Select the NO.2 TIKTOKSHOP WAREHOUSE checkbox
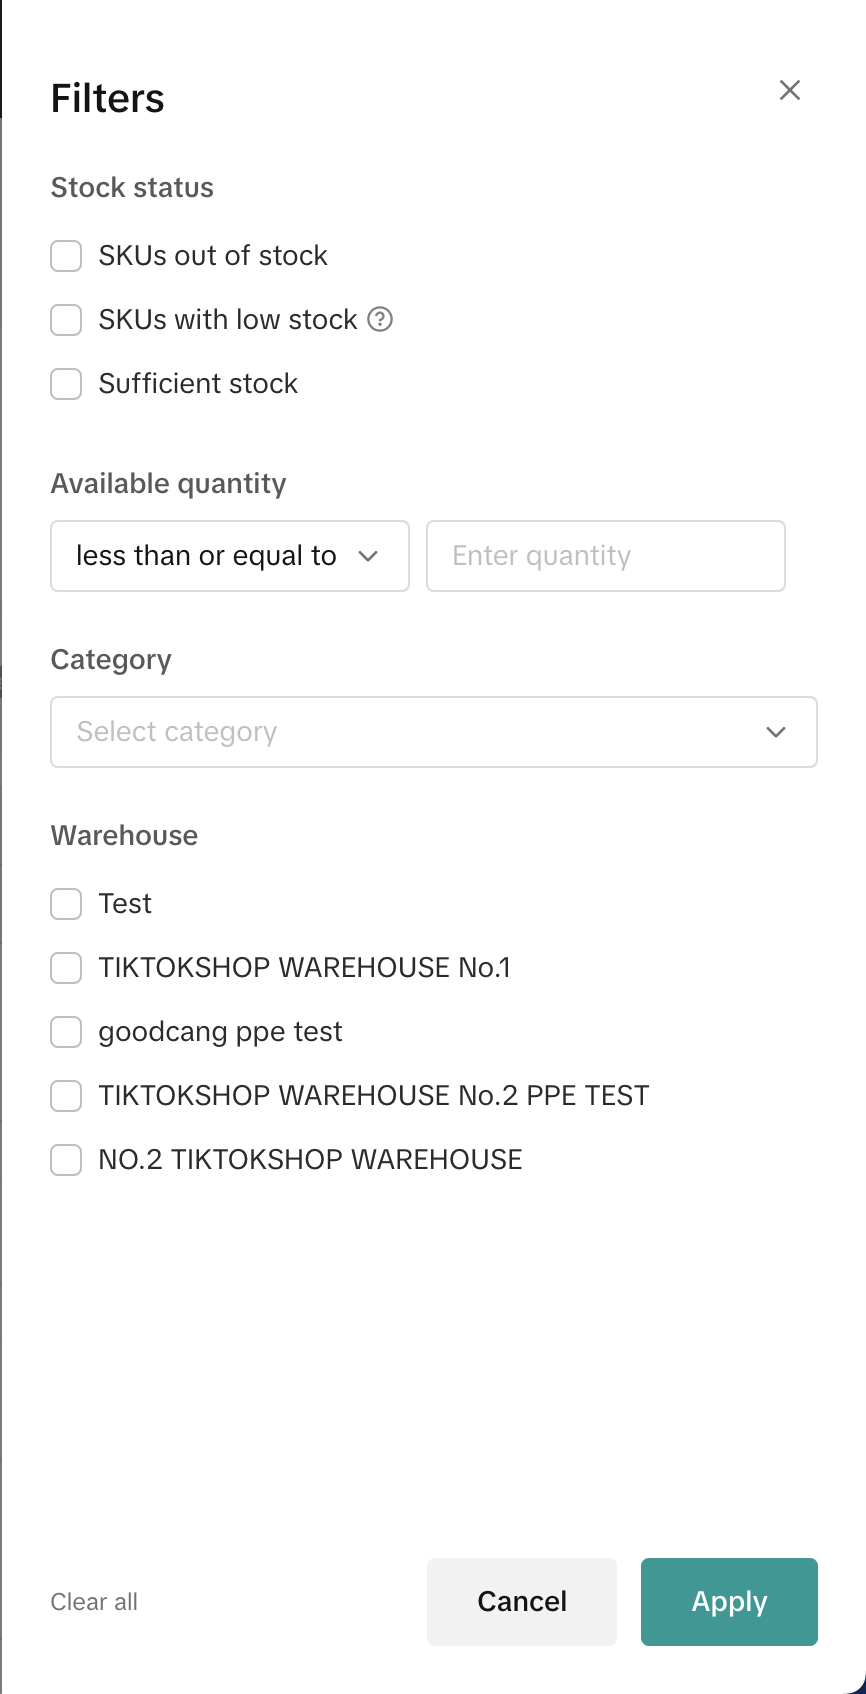866x1694 pixels. click(66, 1160)
